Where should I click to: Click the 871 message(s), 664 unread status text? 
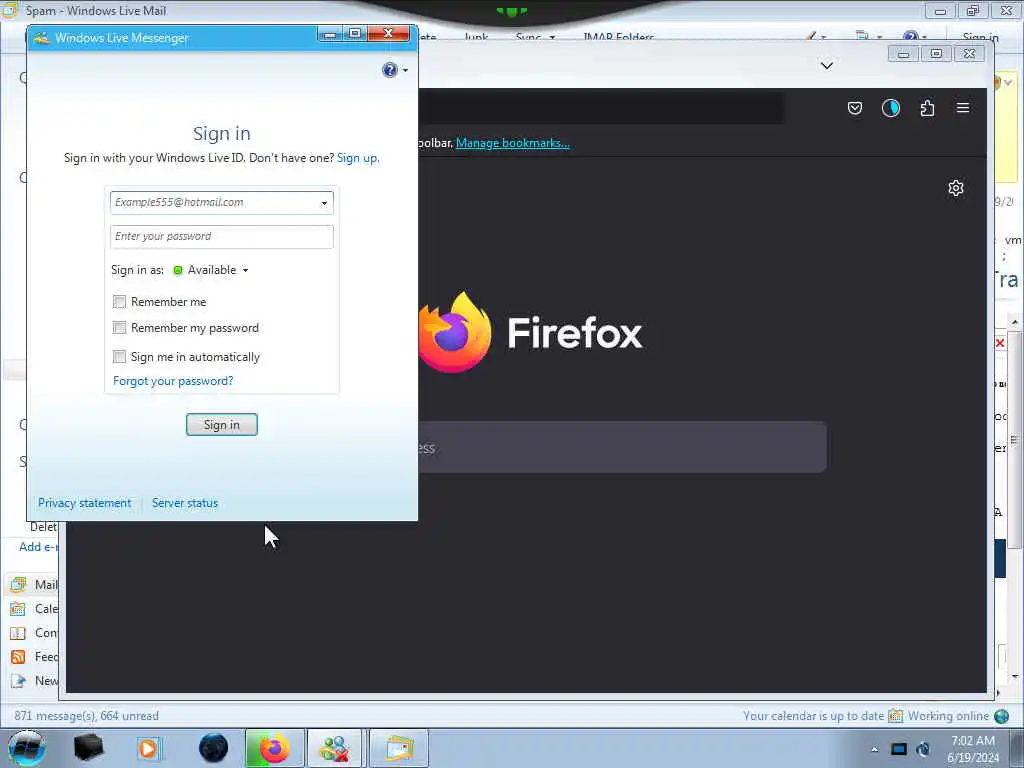click(x=86, y=716)
